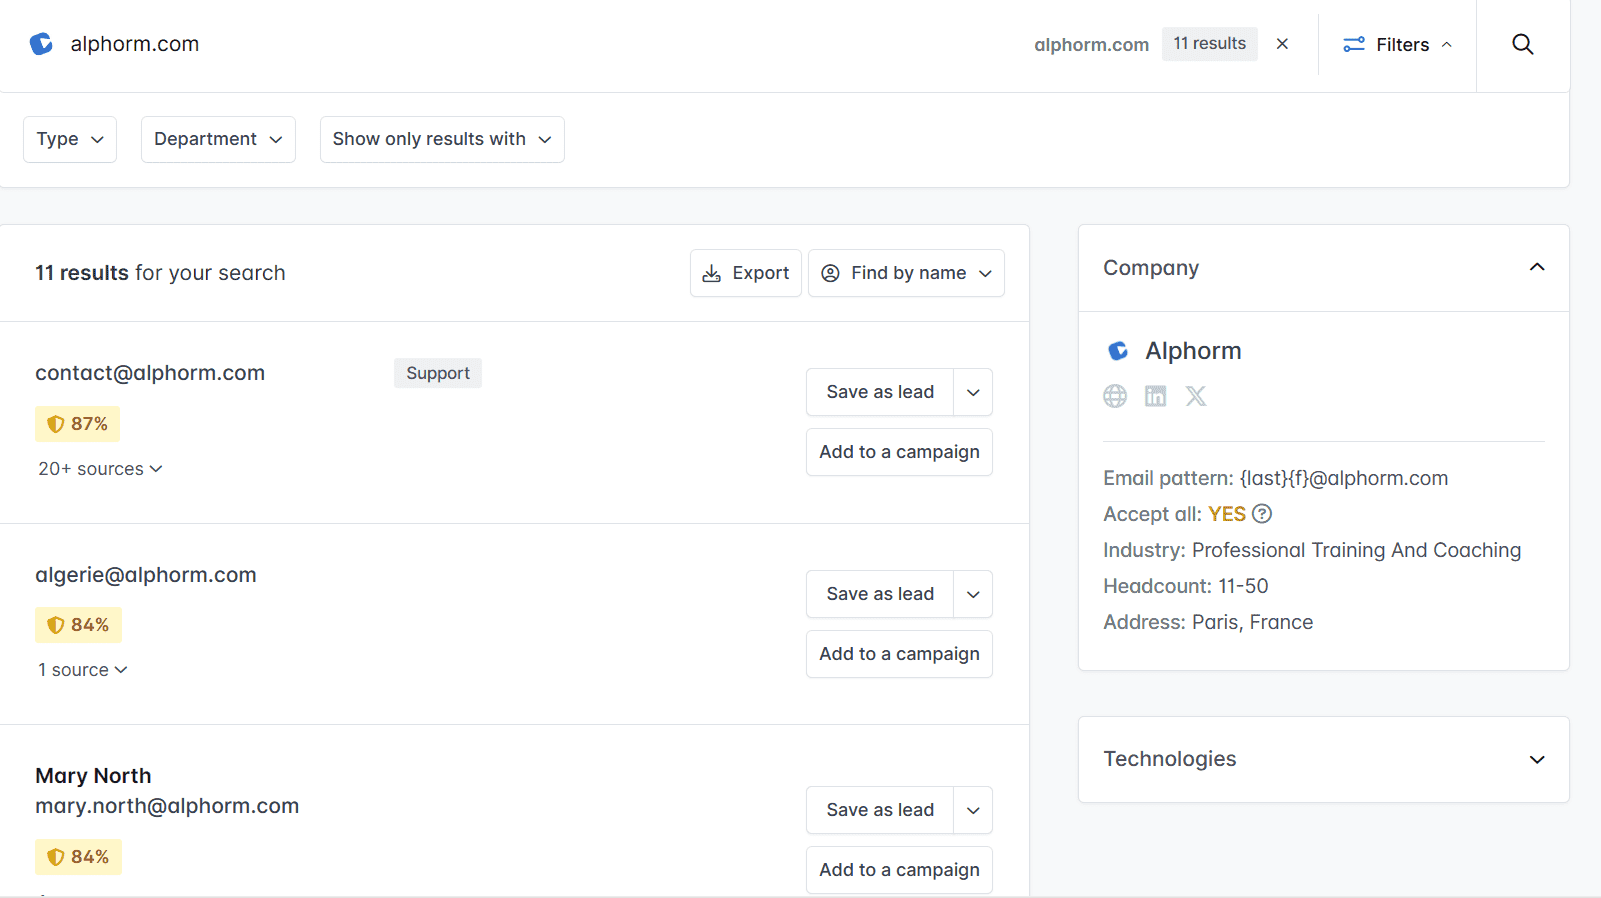Open the Show only results with dropdown
The image size is (1601, 898).
(x=442, y=139)
